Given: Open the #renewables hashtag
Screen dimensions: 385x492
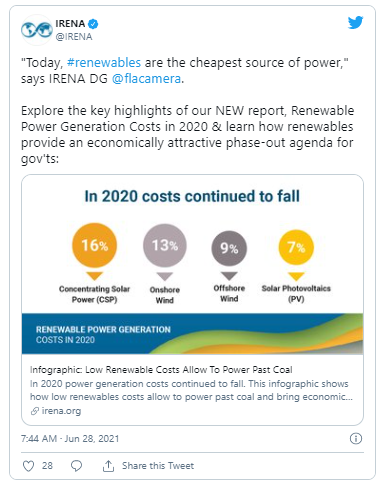Looking at the screenshot, I should pos(104,63).
